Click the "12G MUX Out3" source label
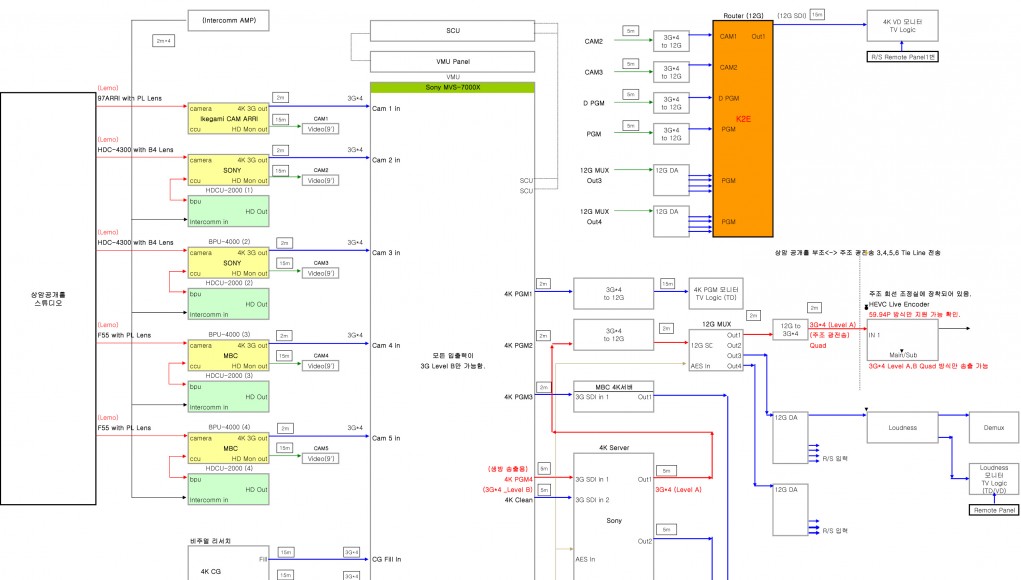 [x=594, y=175]
